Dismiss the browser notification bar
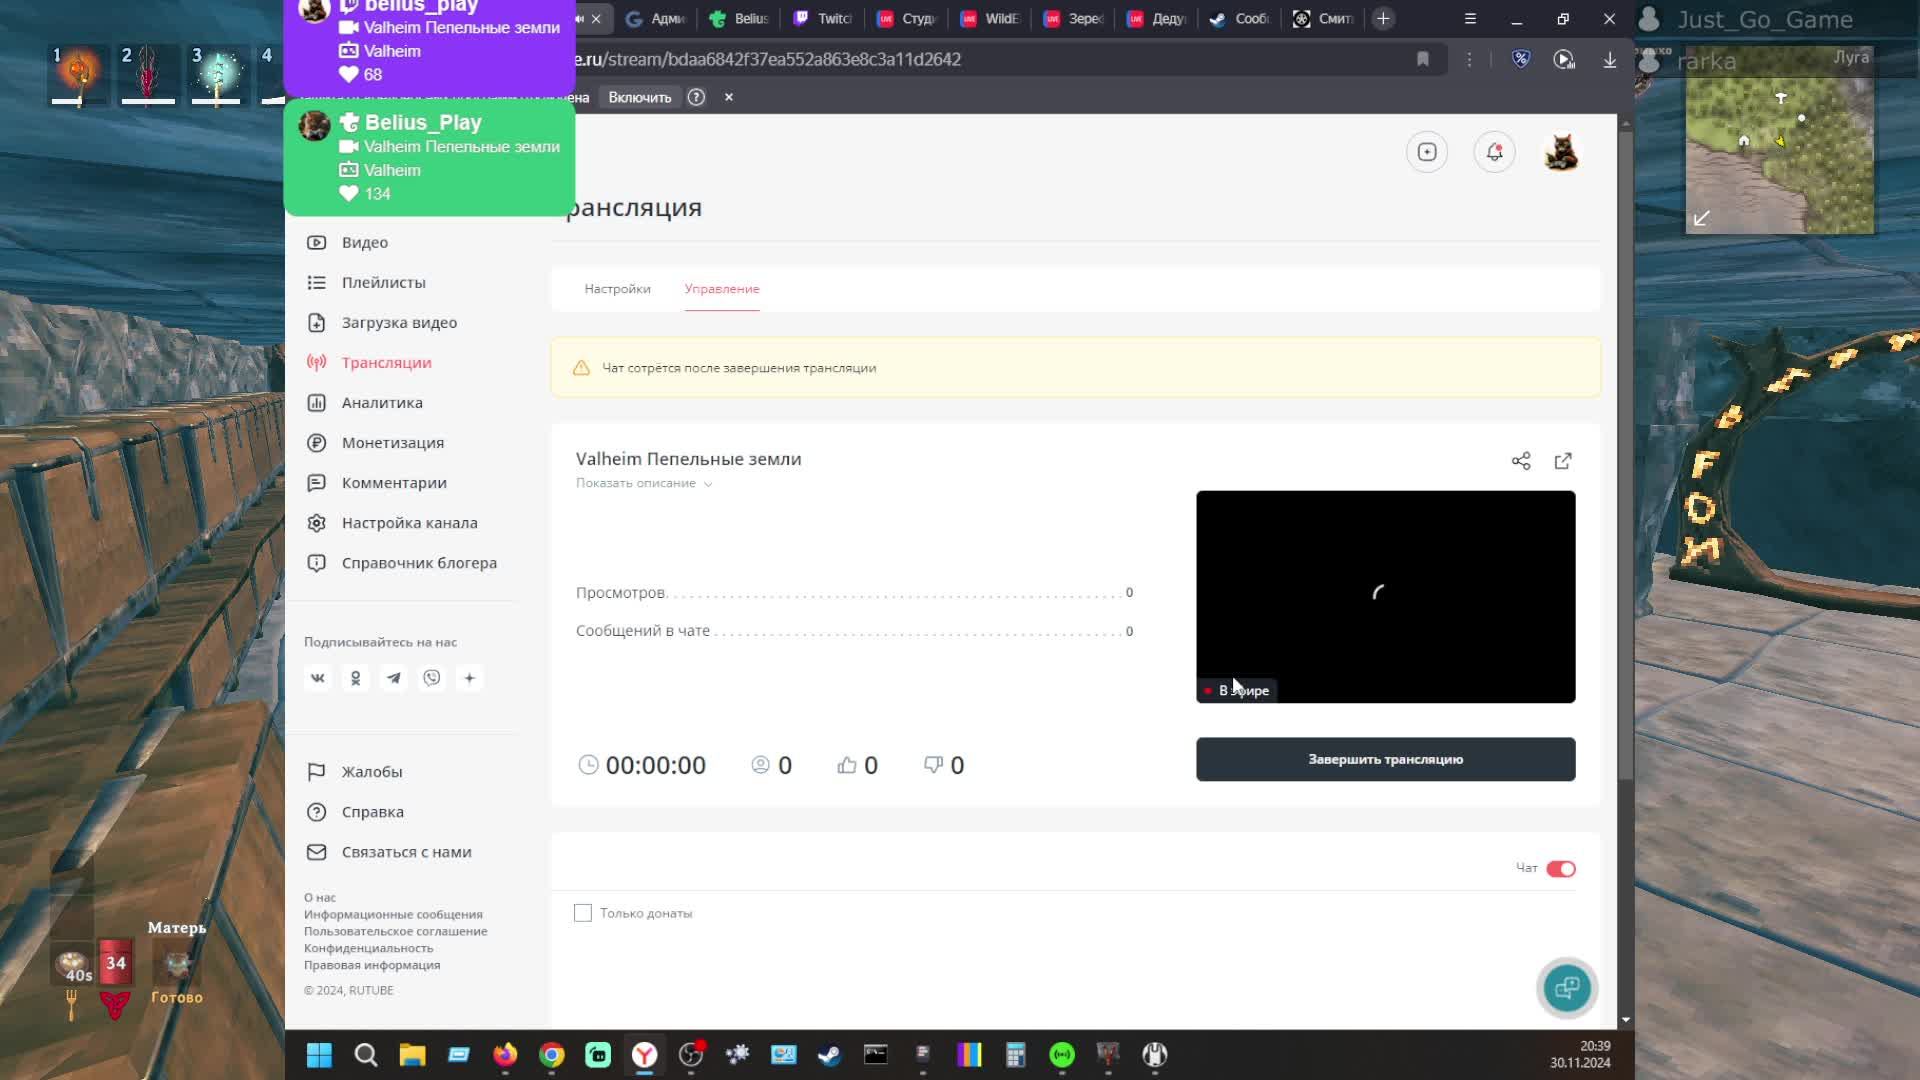 click(729, 97)
